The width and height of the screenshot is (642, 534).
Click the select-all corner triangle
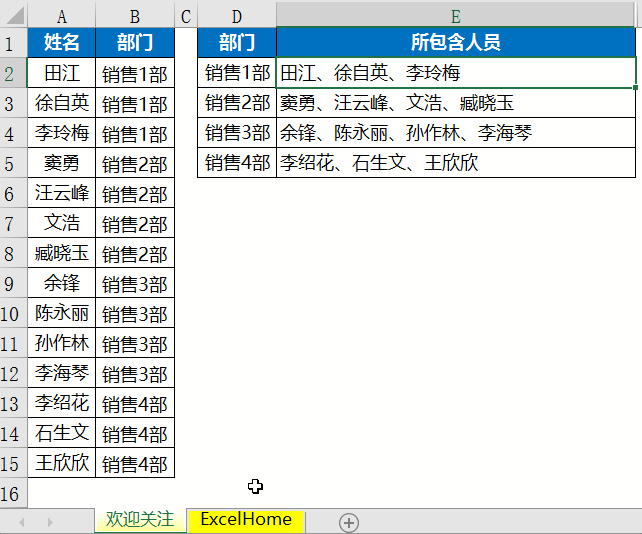(14, 16)
